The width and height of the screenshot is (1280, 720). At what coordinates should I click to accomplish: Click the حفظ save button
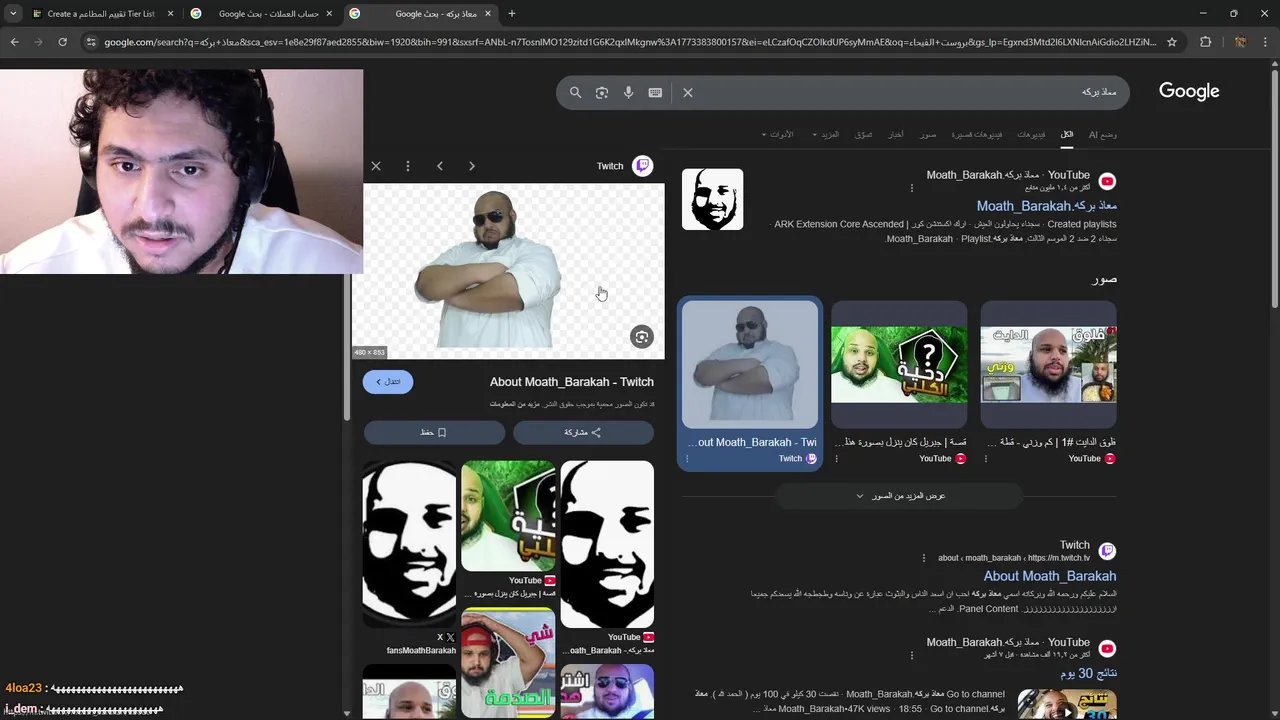(x=434, y=432)
